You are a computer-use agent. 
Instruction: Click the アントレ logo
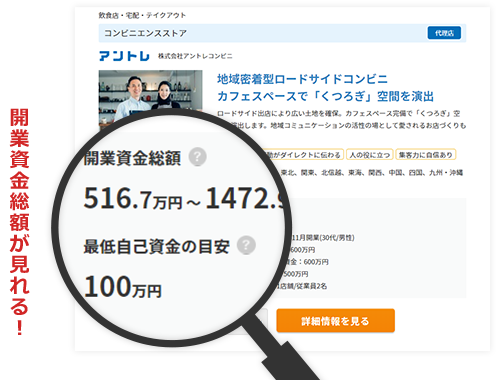pos(124,56)
